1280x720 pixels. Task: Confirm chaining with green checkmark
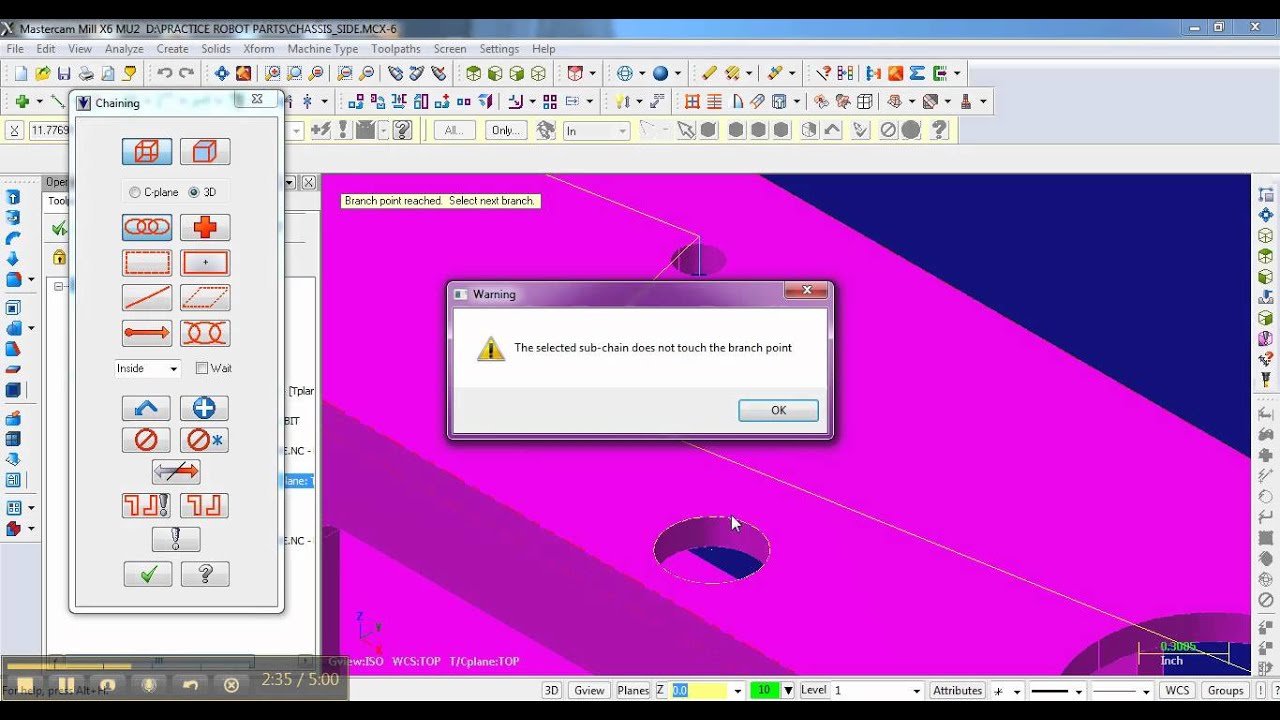pyautogui.click(x=148, y=574)
